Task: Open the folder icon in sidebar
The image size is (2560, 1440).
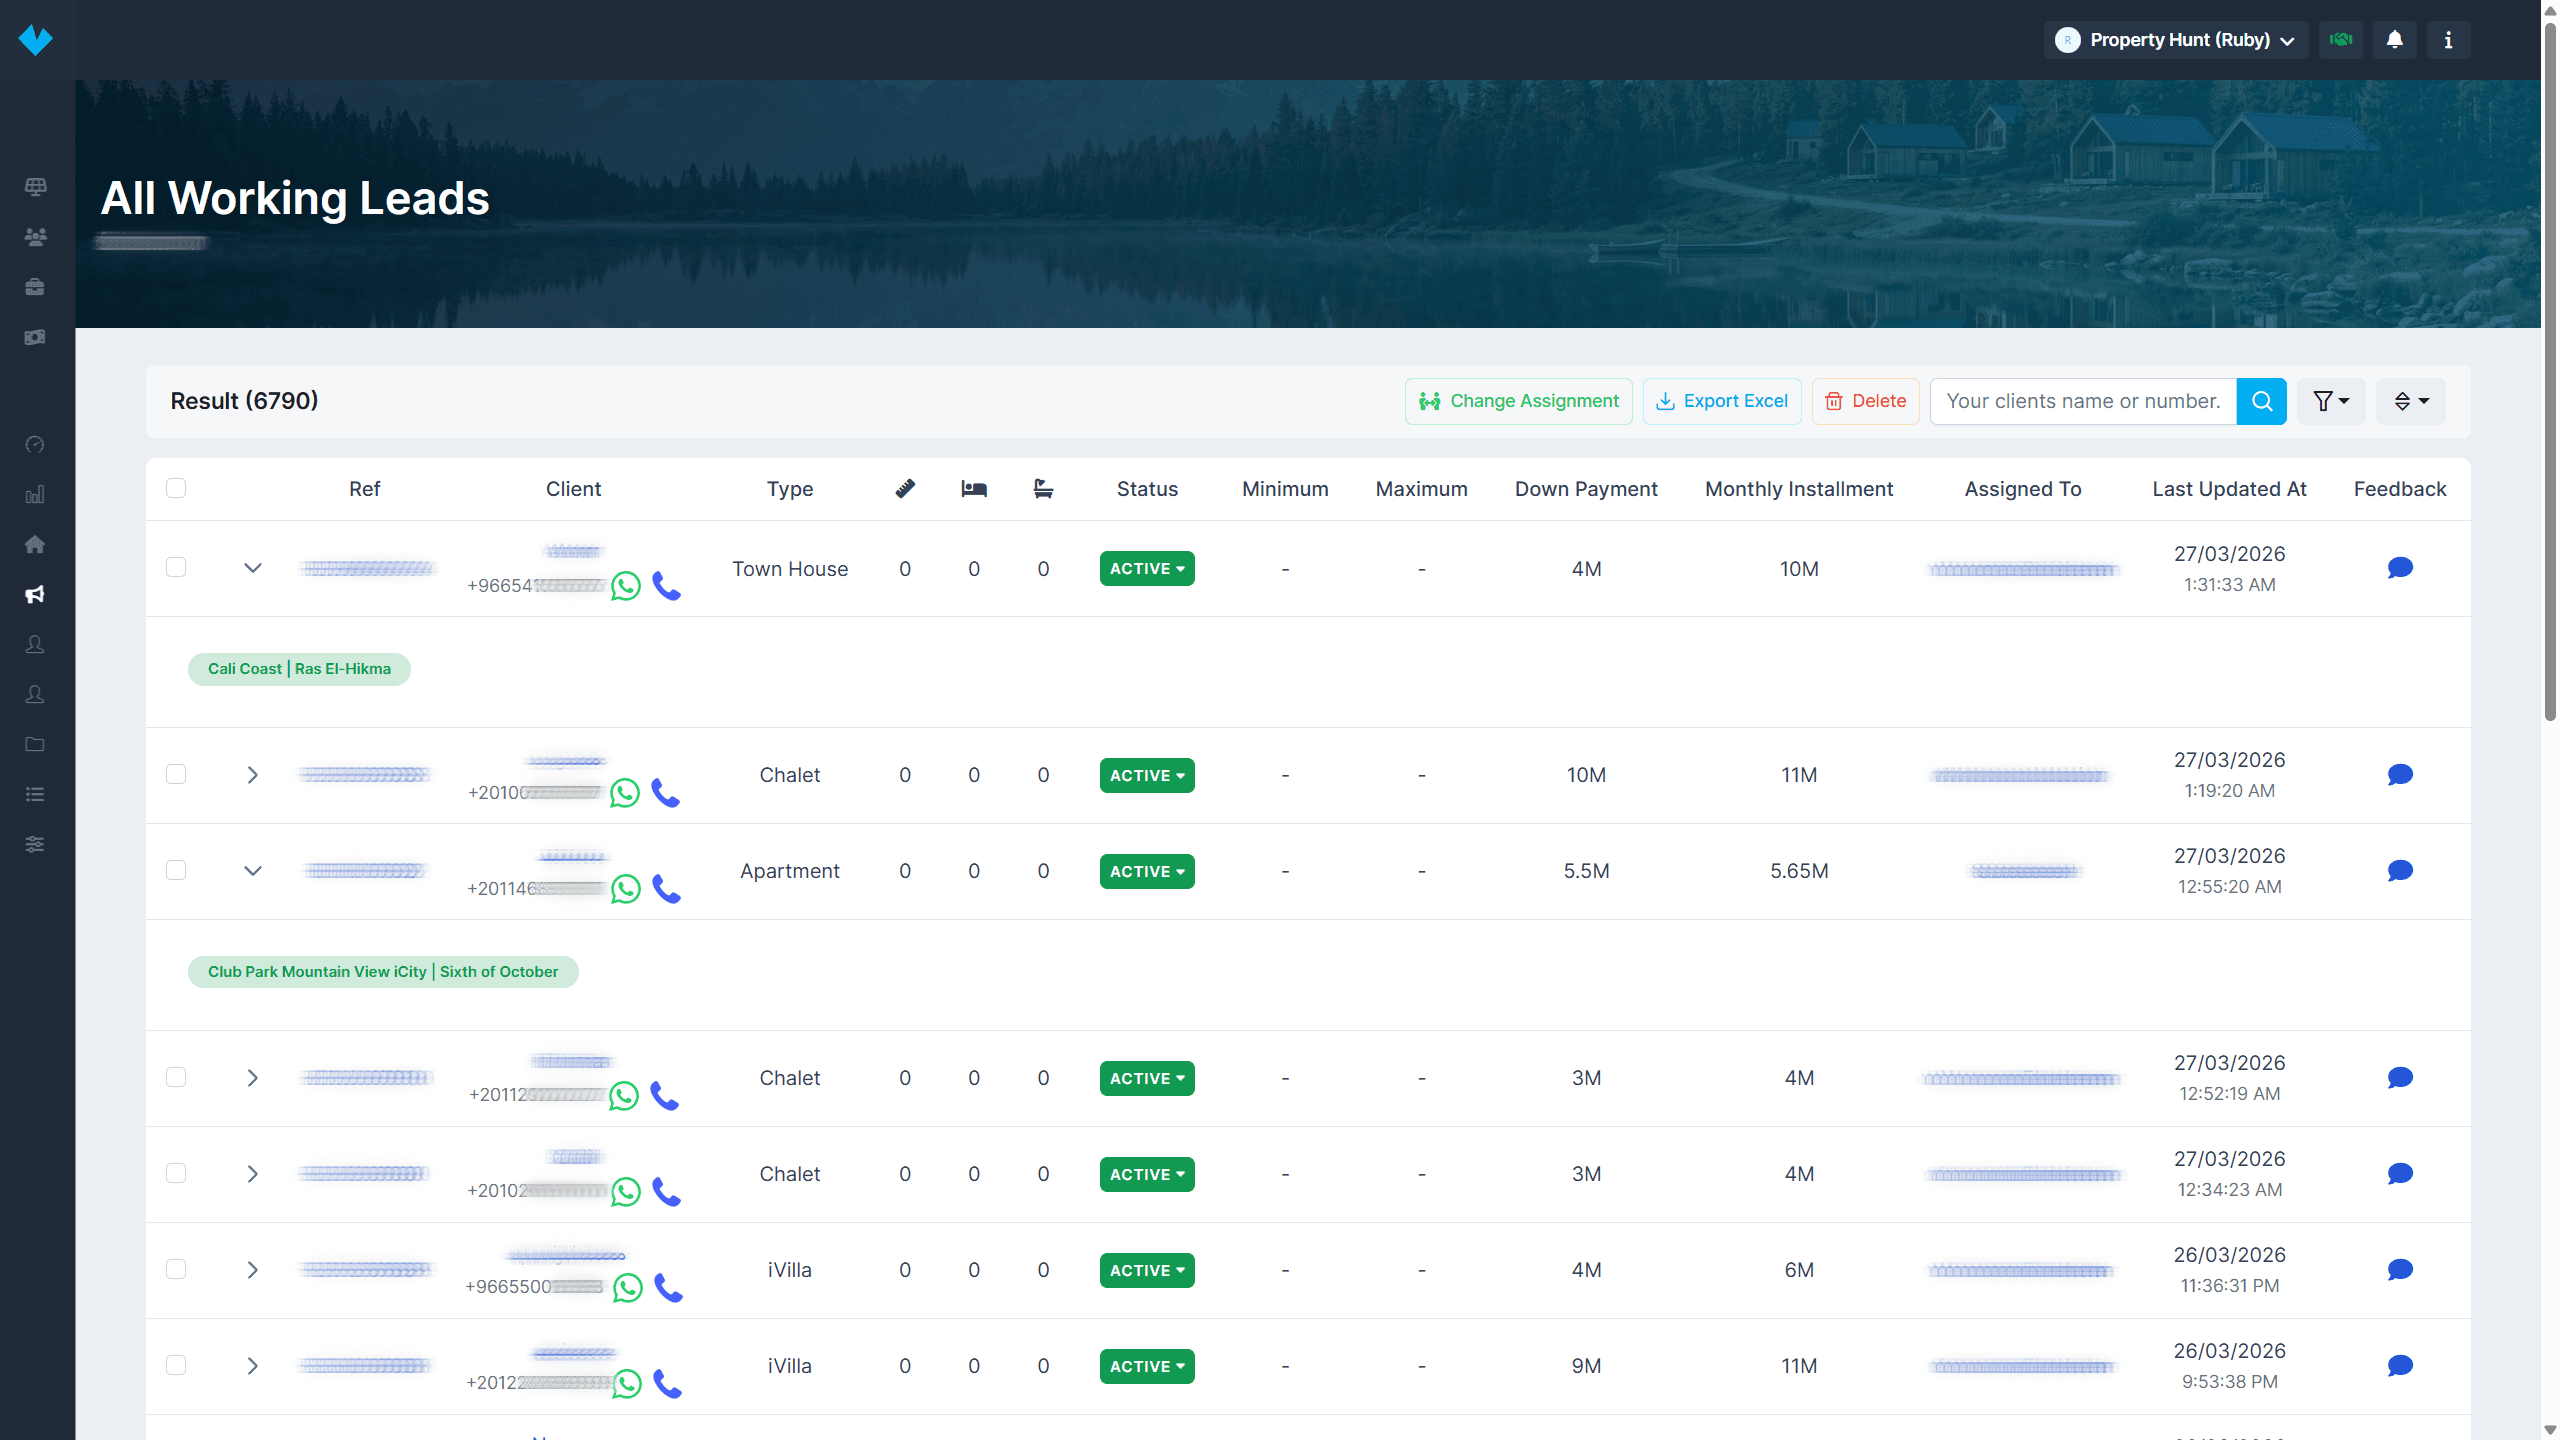Action: point(35,744)
